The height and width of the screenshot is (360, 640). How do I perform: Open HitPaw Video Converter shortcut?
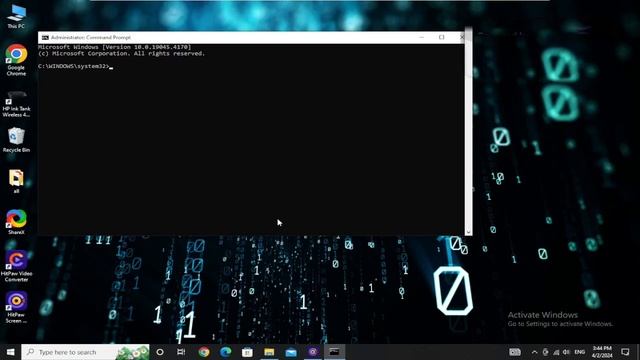click(16, 266)
